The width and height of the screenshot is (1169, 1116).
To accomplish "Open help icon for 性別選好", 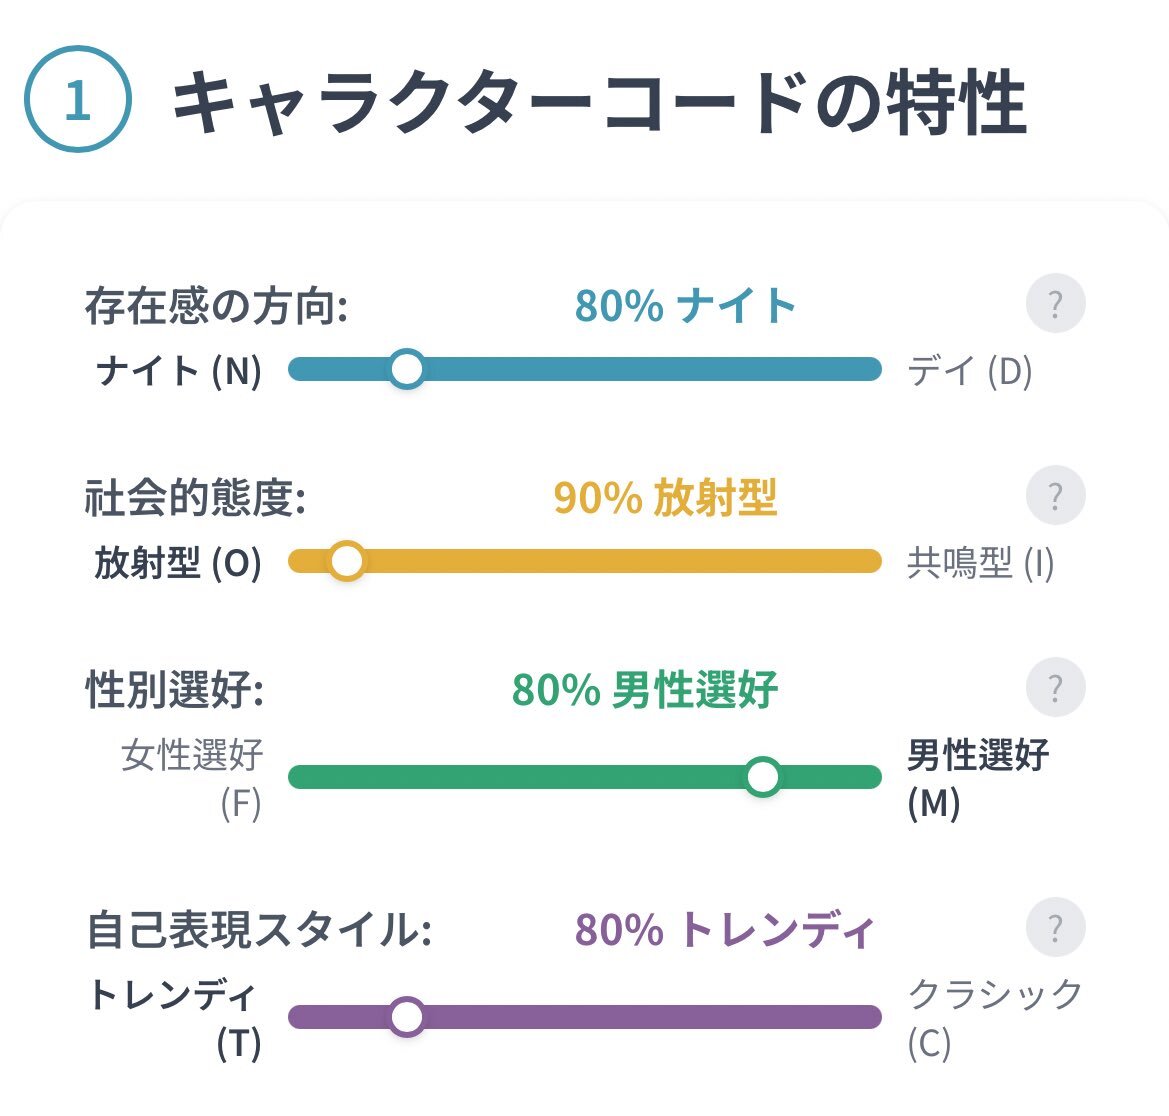I will pyautogui.click(x=1055, y=687).
